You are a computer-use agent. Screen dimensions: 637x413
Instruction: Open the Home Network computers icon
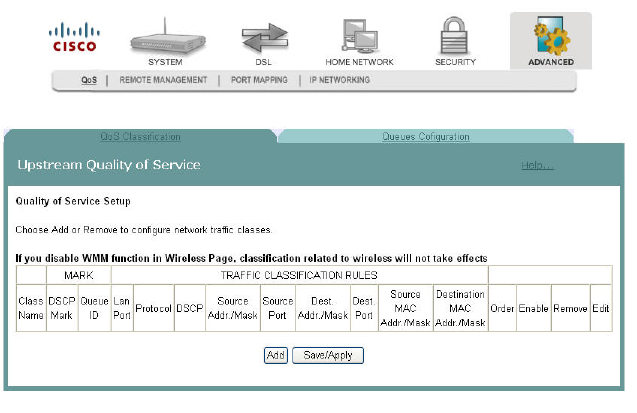point(360,37)
